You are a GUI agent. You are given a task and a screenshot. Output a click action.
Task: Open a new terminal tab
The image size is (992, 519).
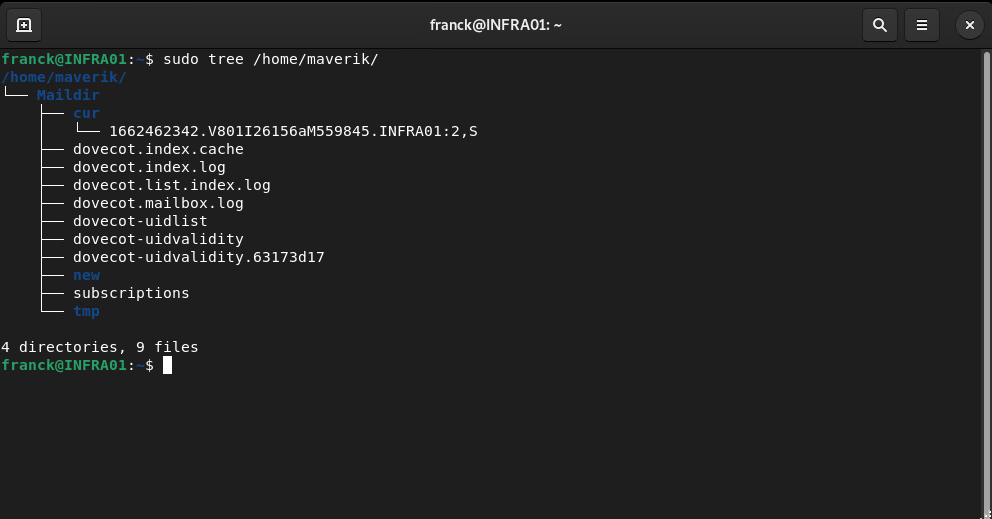coord(24,24)
